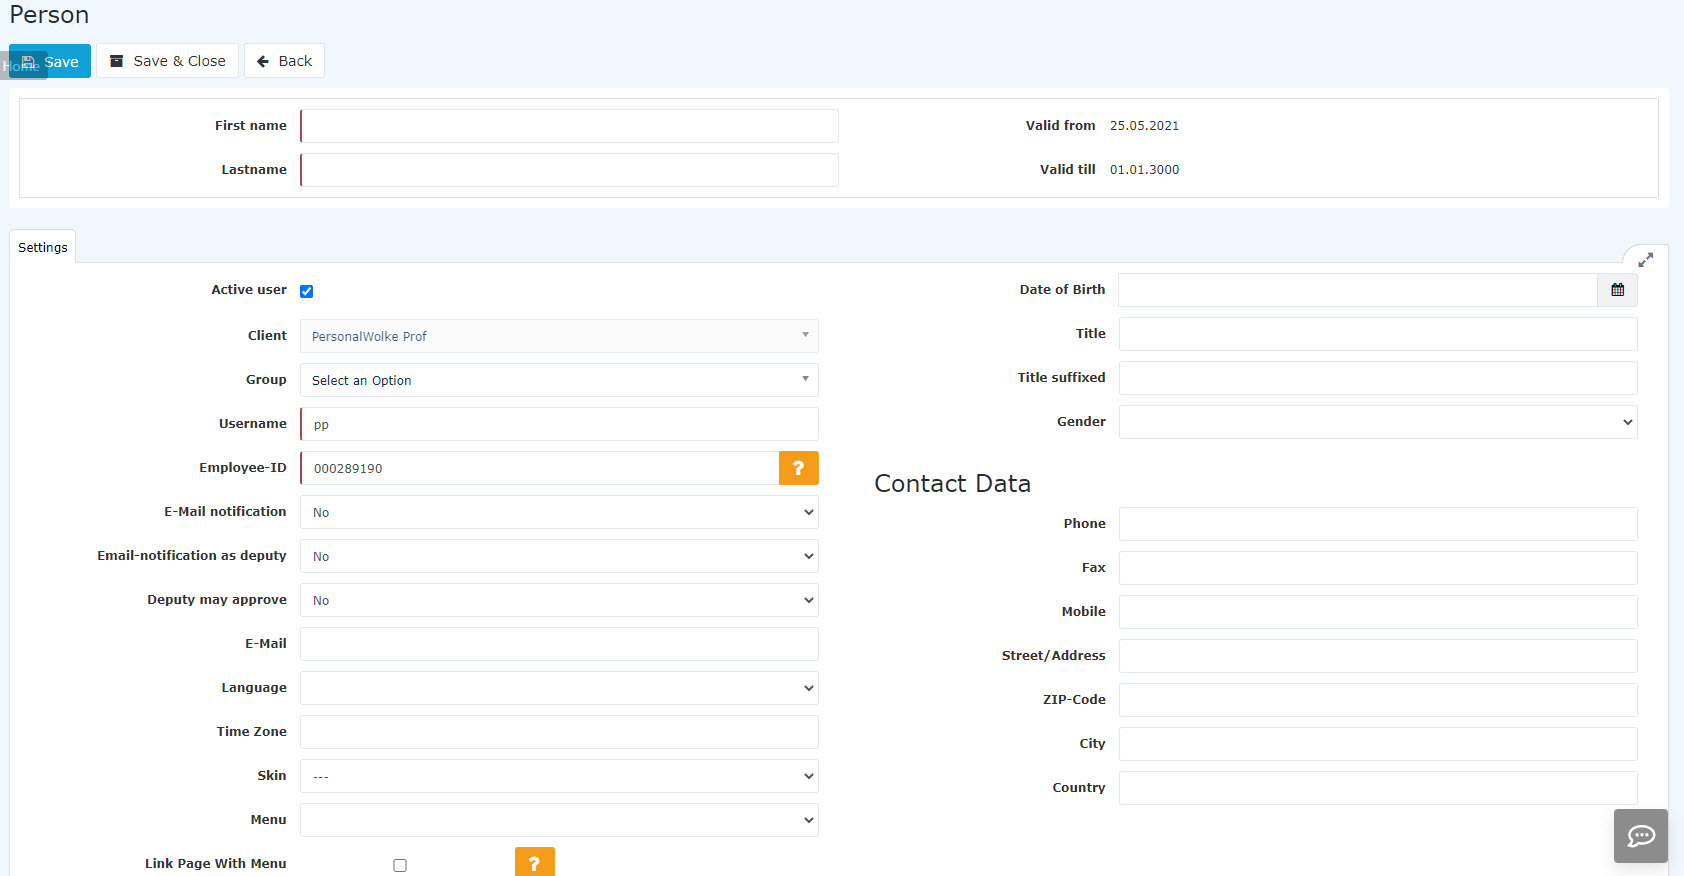Screen dimensions: 1684x876
Task: Expand the Skin dropdown
Action: [559, 776]
